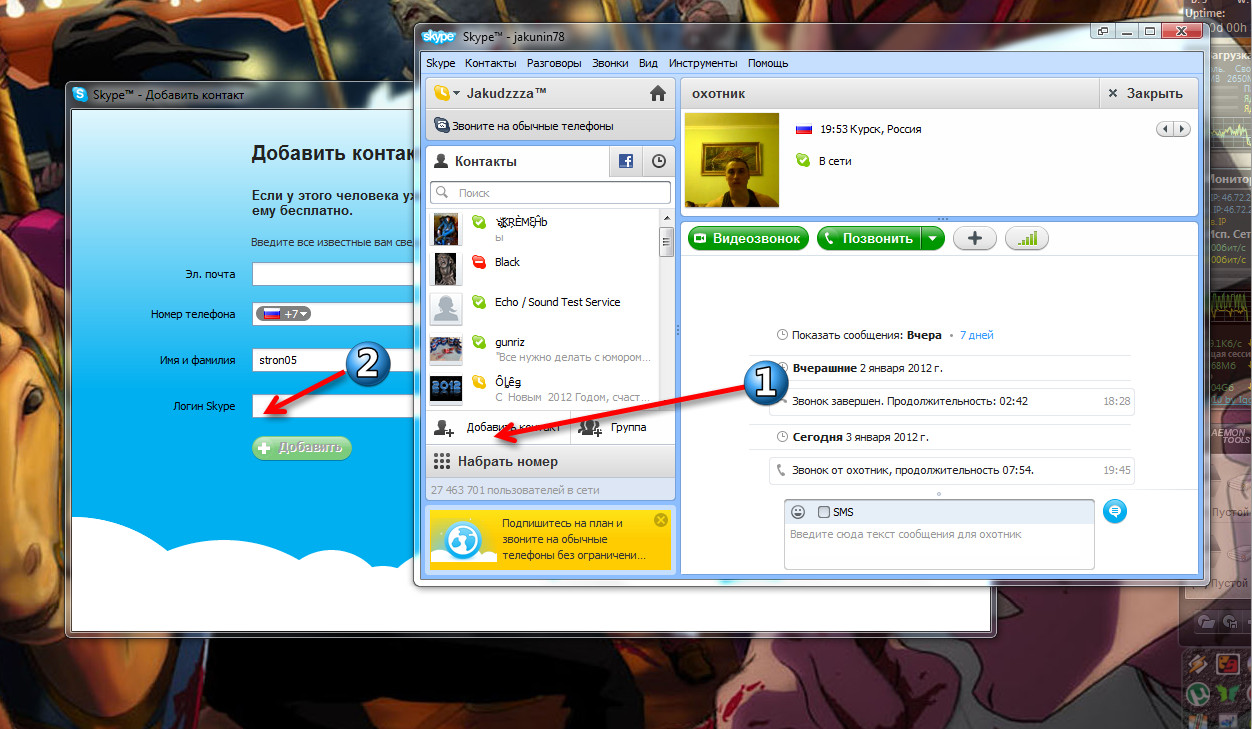Image resolution: width=1252 pixels, height=729 pixels.
Task: Show messages from Вчера
Action: coord(924,336)
